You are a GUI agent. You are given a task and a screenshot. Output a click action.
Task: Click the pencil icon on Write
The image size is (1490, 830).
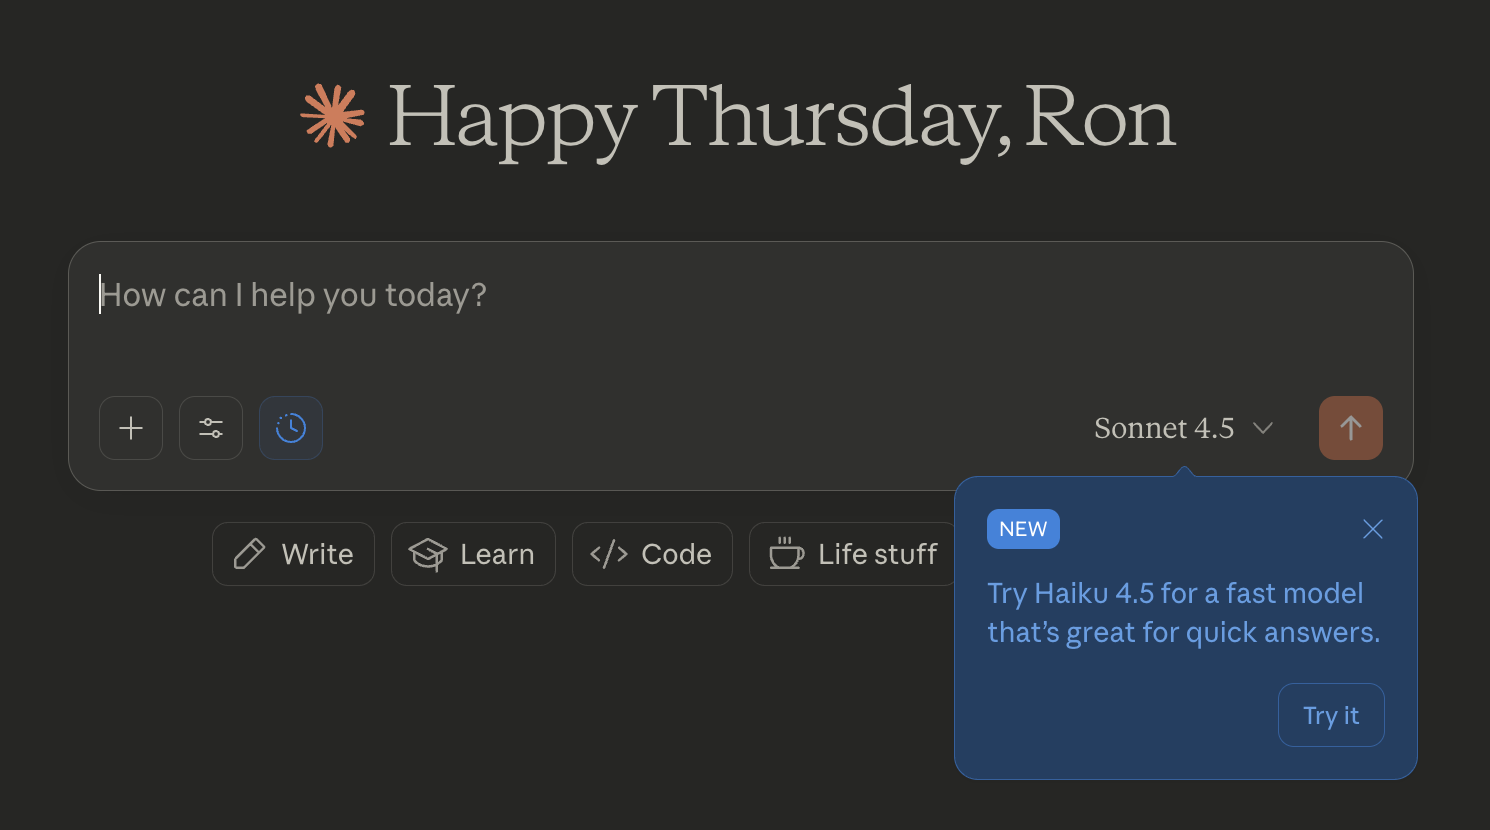click(x=249, y=554)
